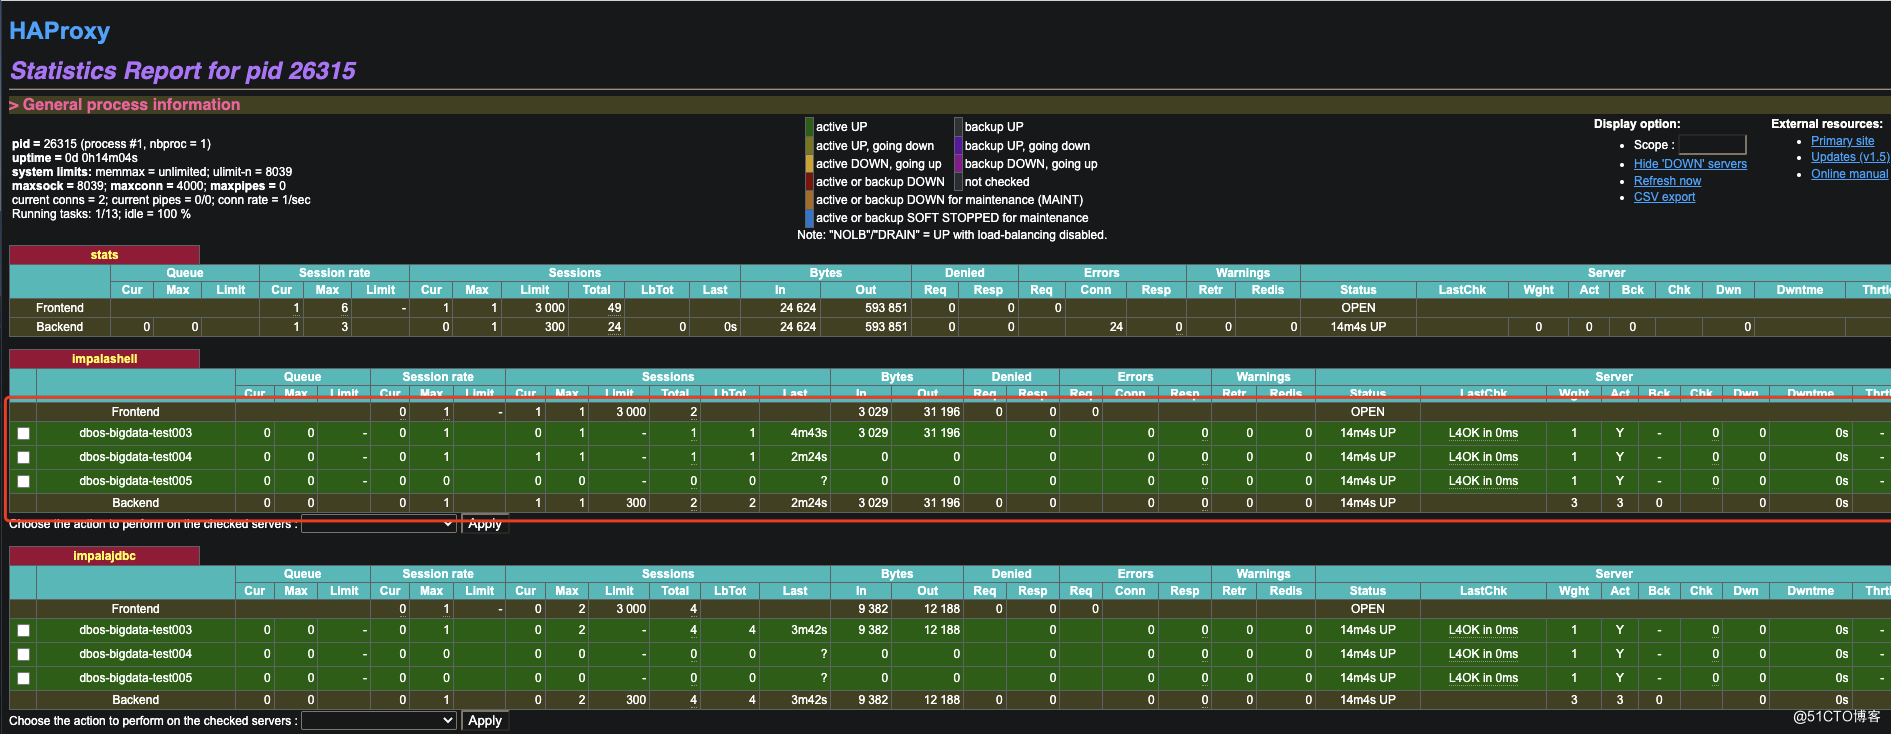Image resolution: width=1891 pixels, height=734 pixels.
Task: Click the stats proxy title
Action: [x=104, y=255]
